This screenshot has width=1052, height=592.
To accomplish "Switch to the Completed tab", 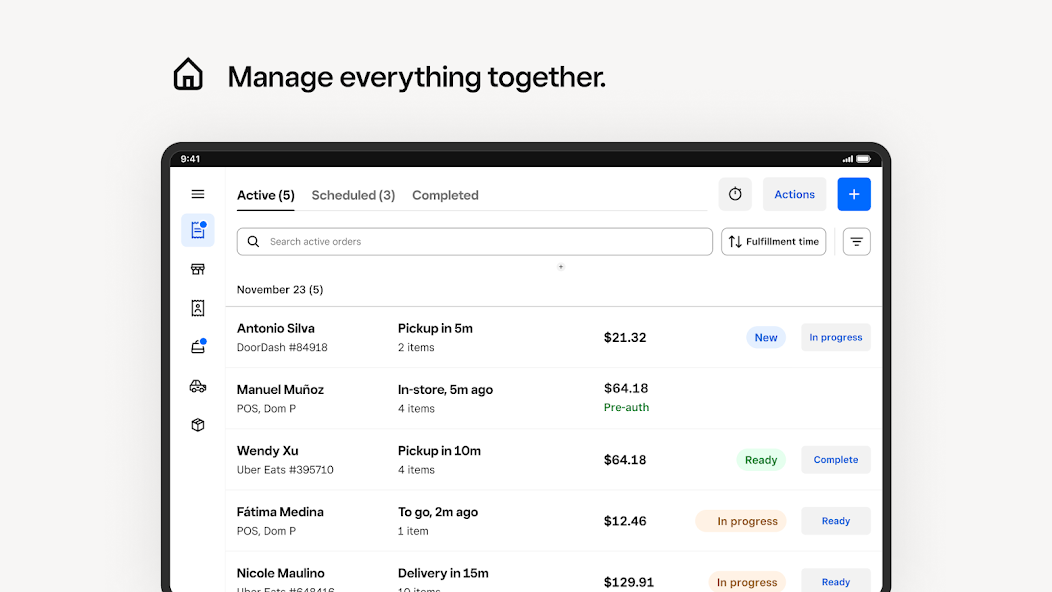I will pos(445,195).
